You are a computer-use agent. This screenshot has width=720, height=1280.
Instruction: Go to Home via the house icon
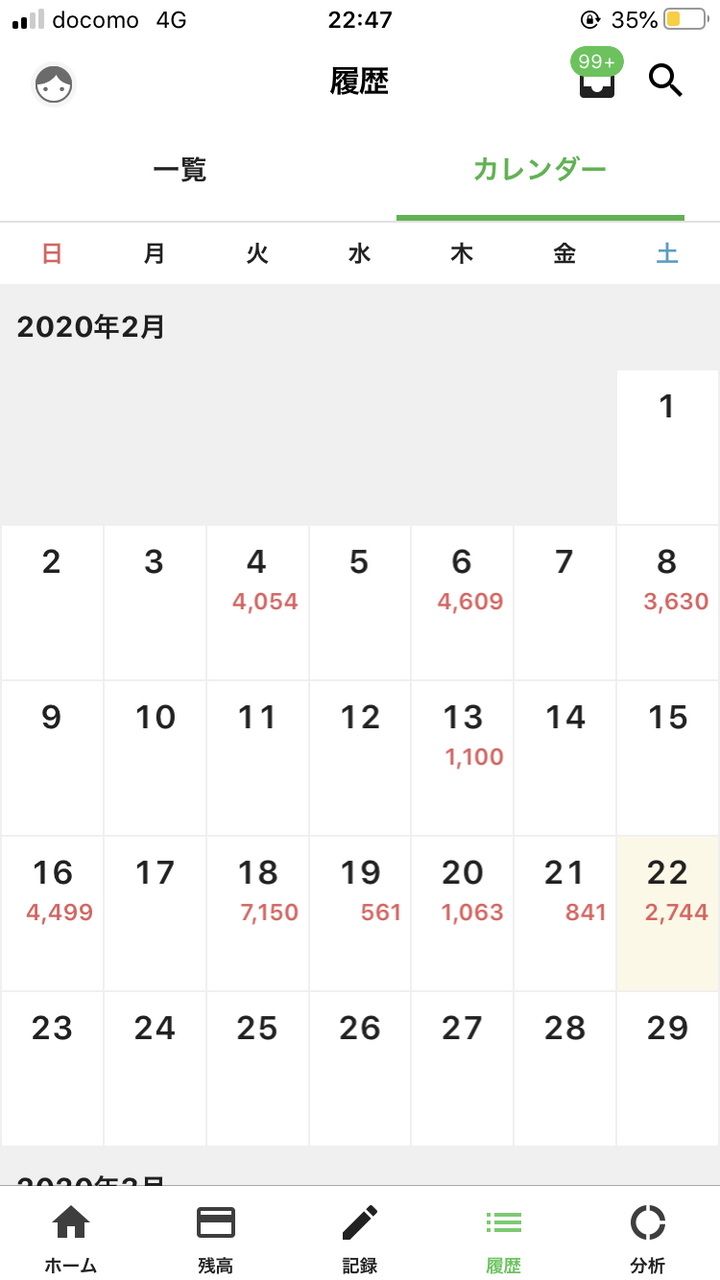[x=71, y=1224]
